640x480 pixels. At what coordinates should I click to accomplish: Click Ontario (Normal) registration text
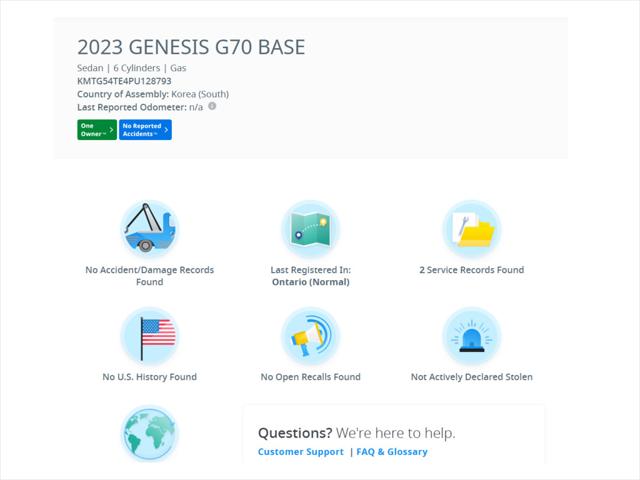click(x=311, y=282)
